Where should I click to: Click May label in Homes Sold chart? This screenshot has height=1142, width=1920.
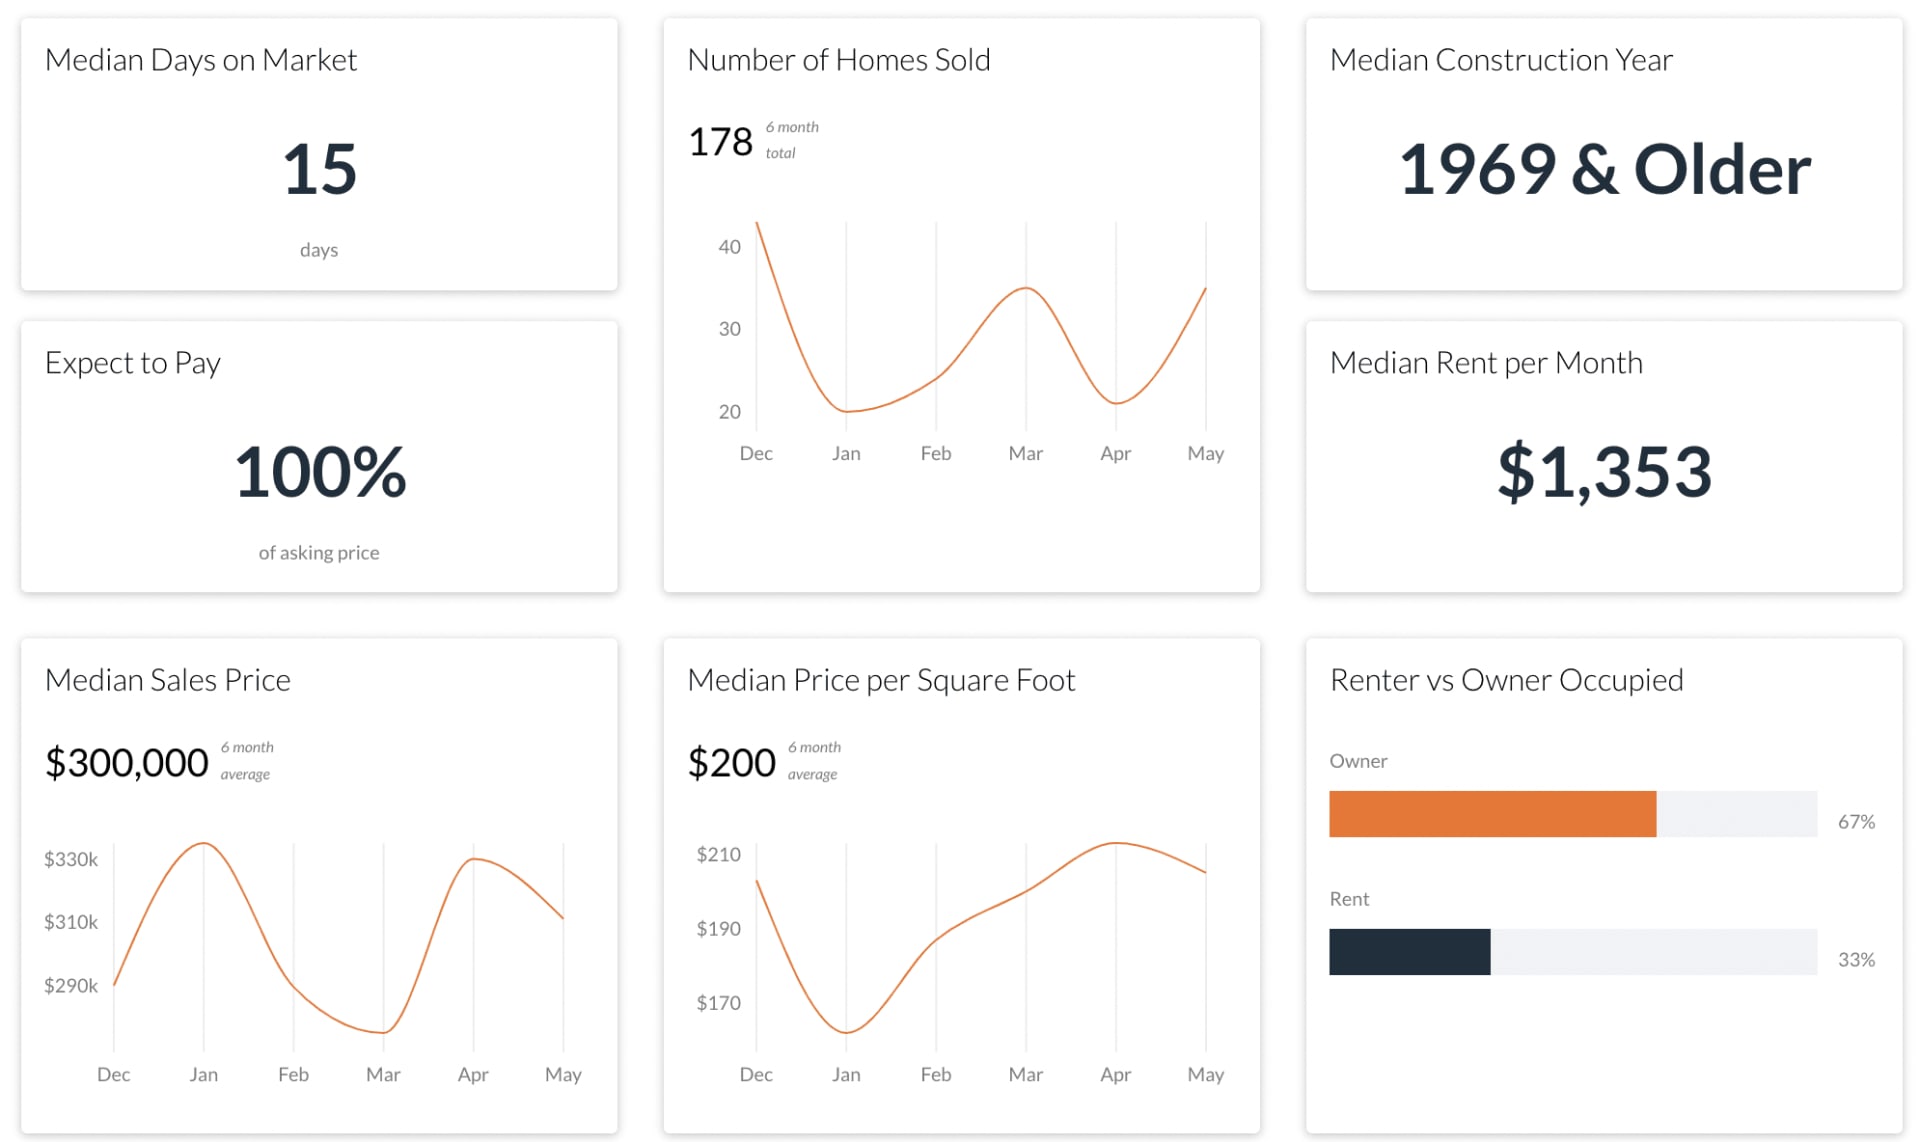(1205, 454)
